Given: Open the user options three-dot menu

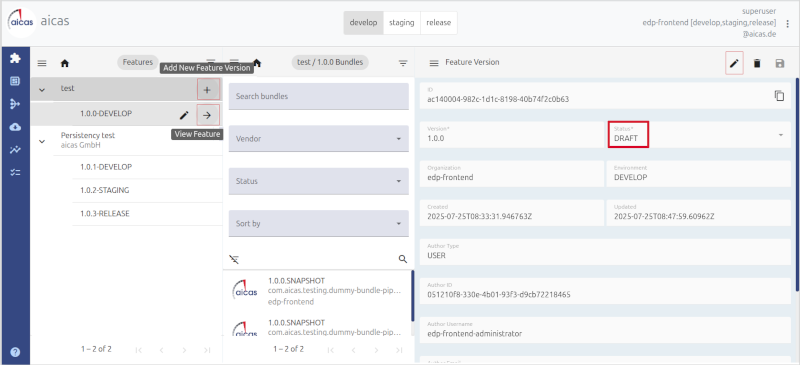Looking at the screenshot, I should click(787, 23).
